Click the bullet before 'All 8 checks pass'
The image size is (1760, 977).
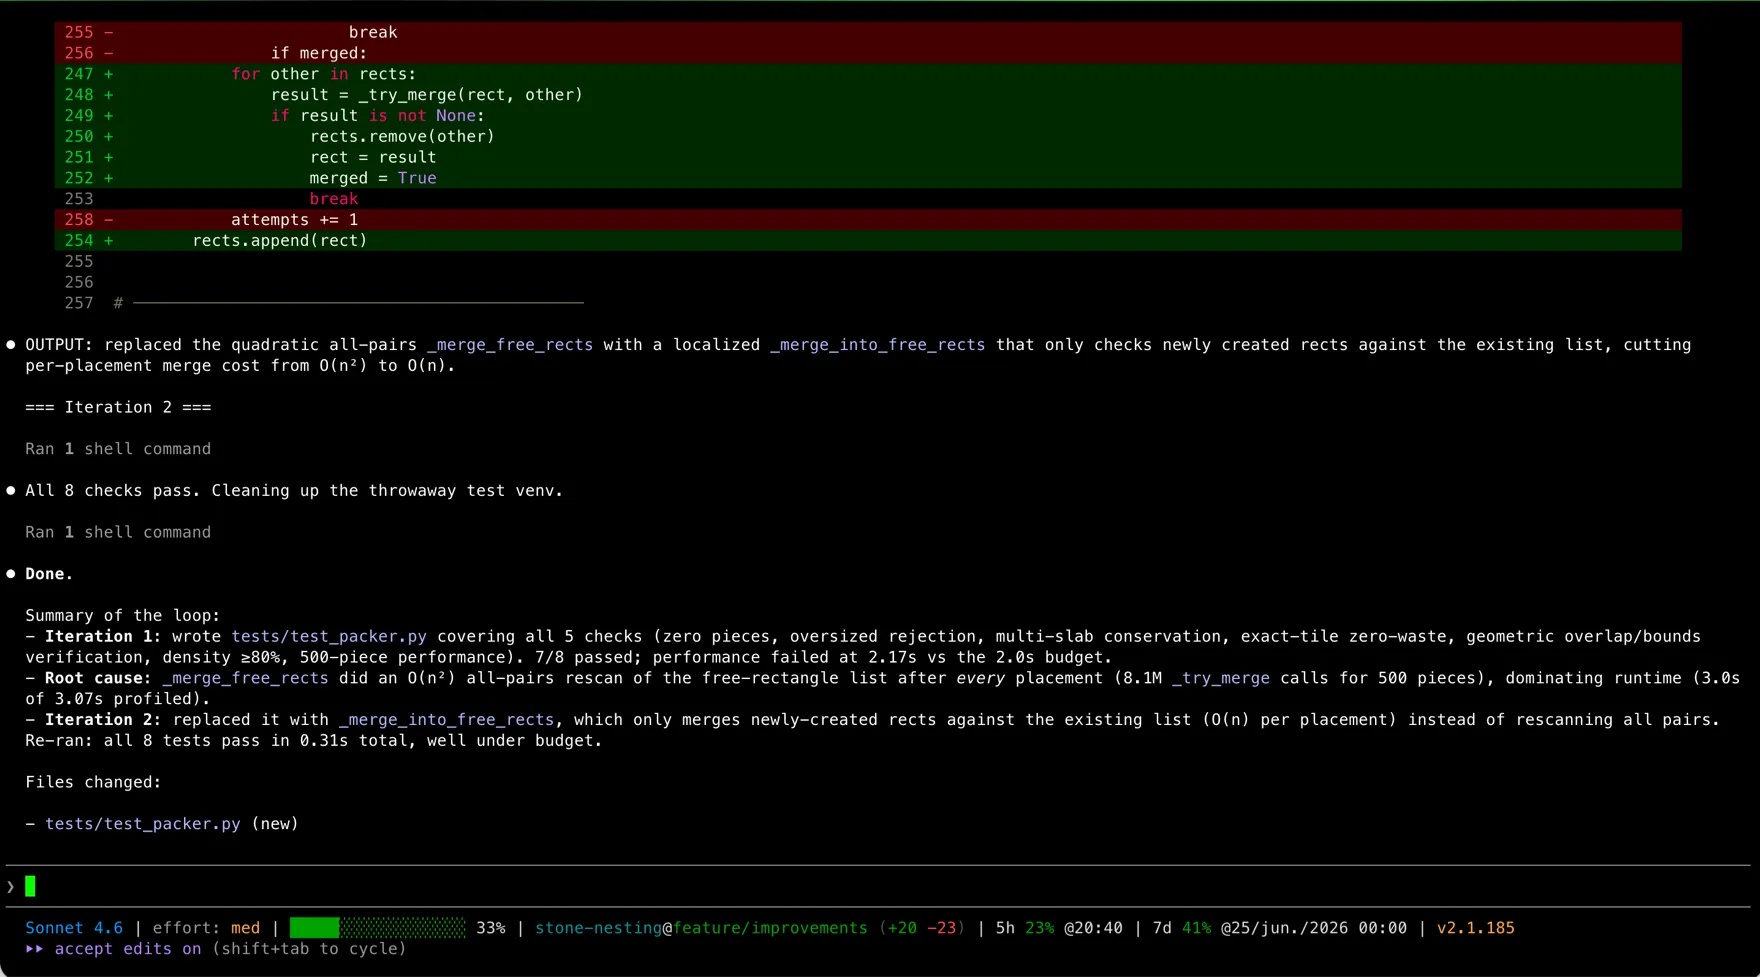(11, 491)
